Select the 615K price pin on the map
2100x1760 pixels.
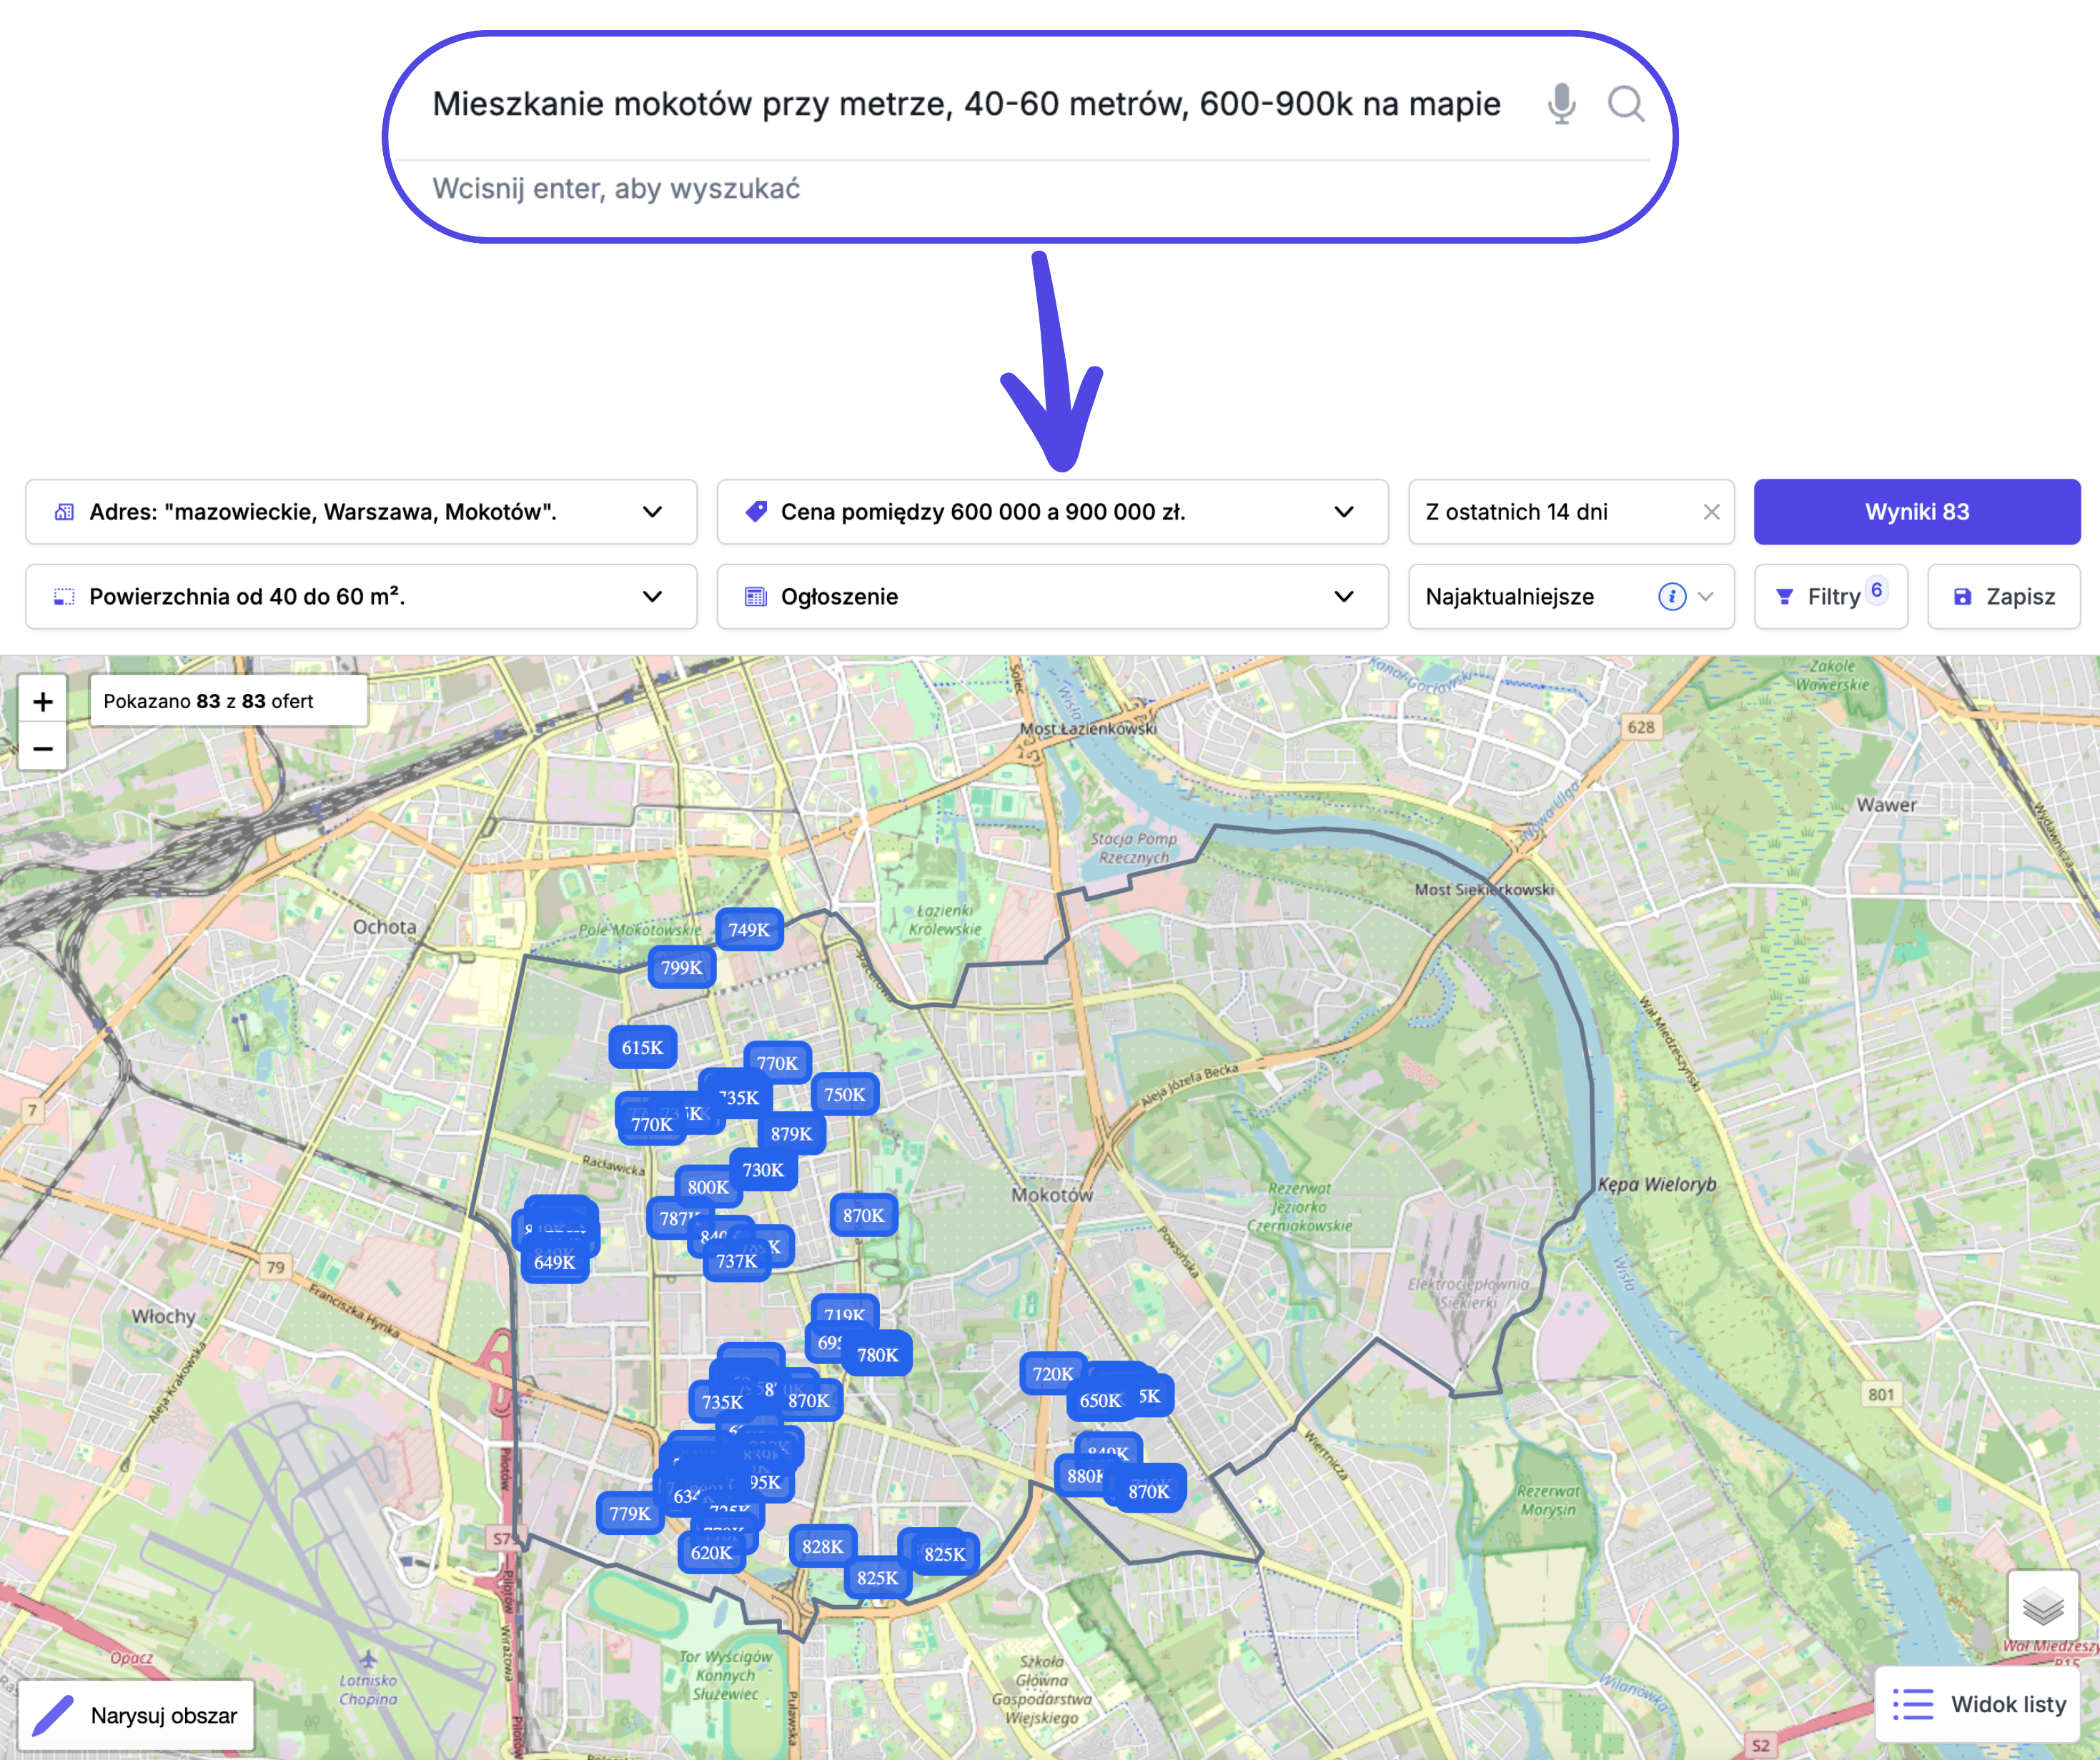coord(643,1047)
